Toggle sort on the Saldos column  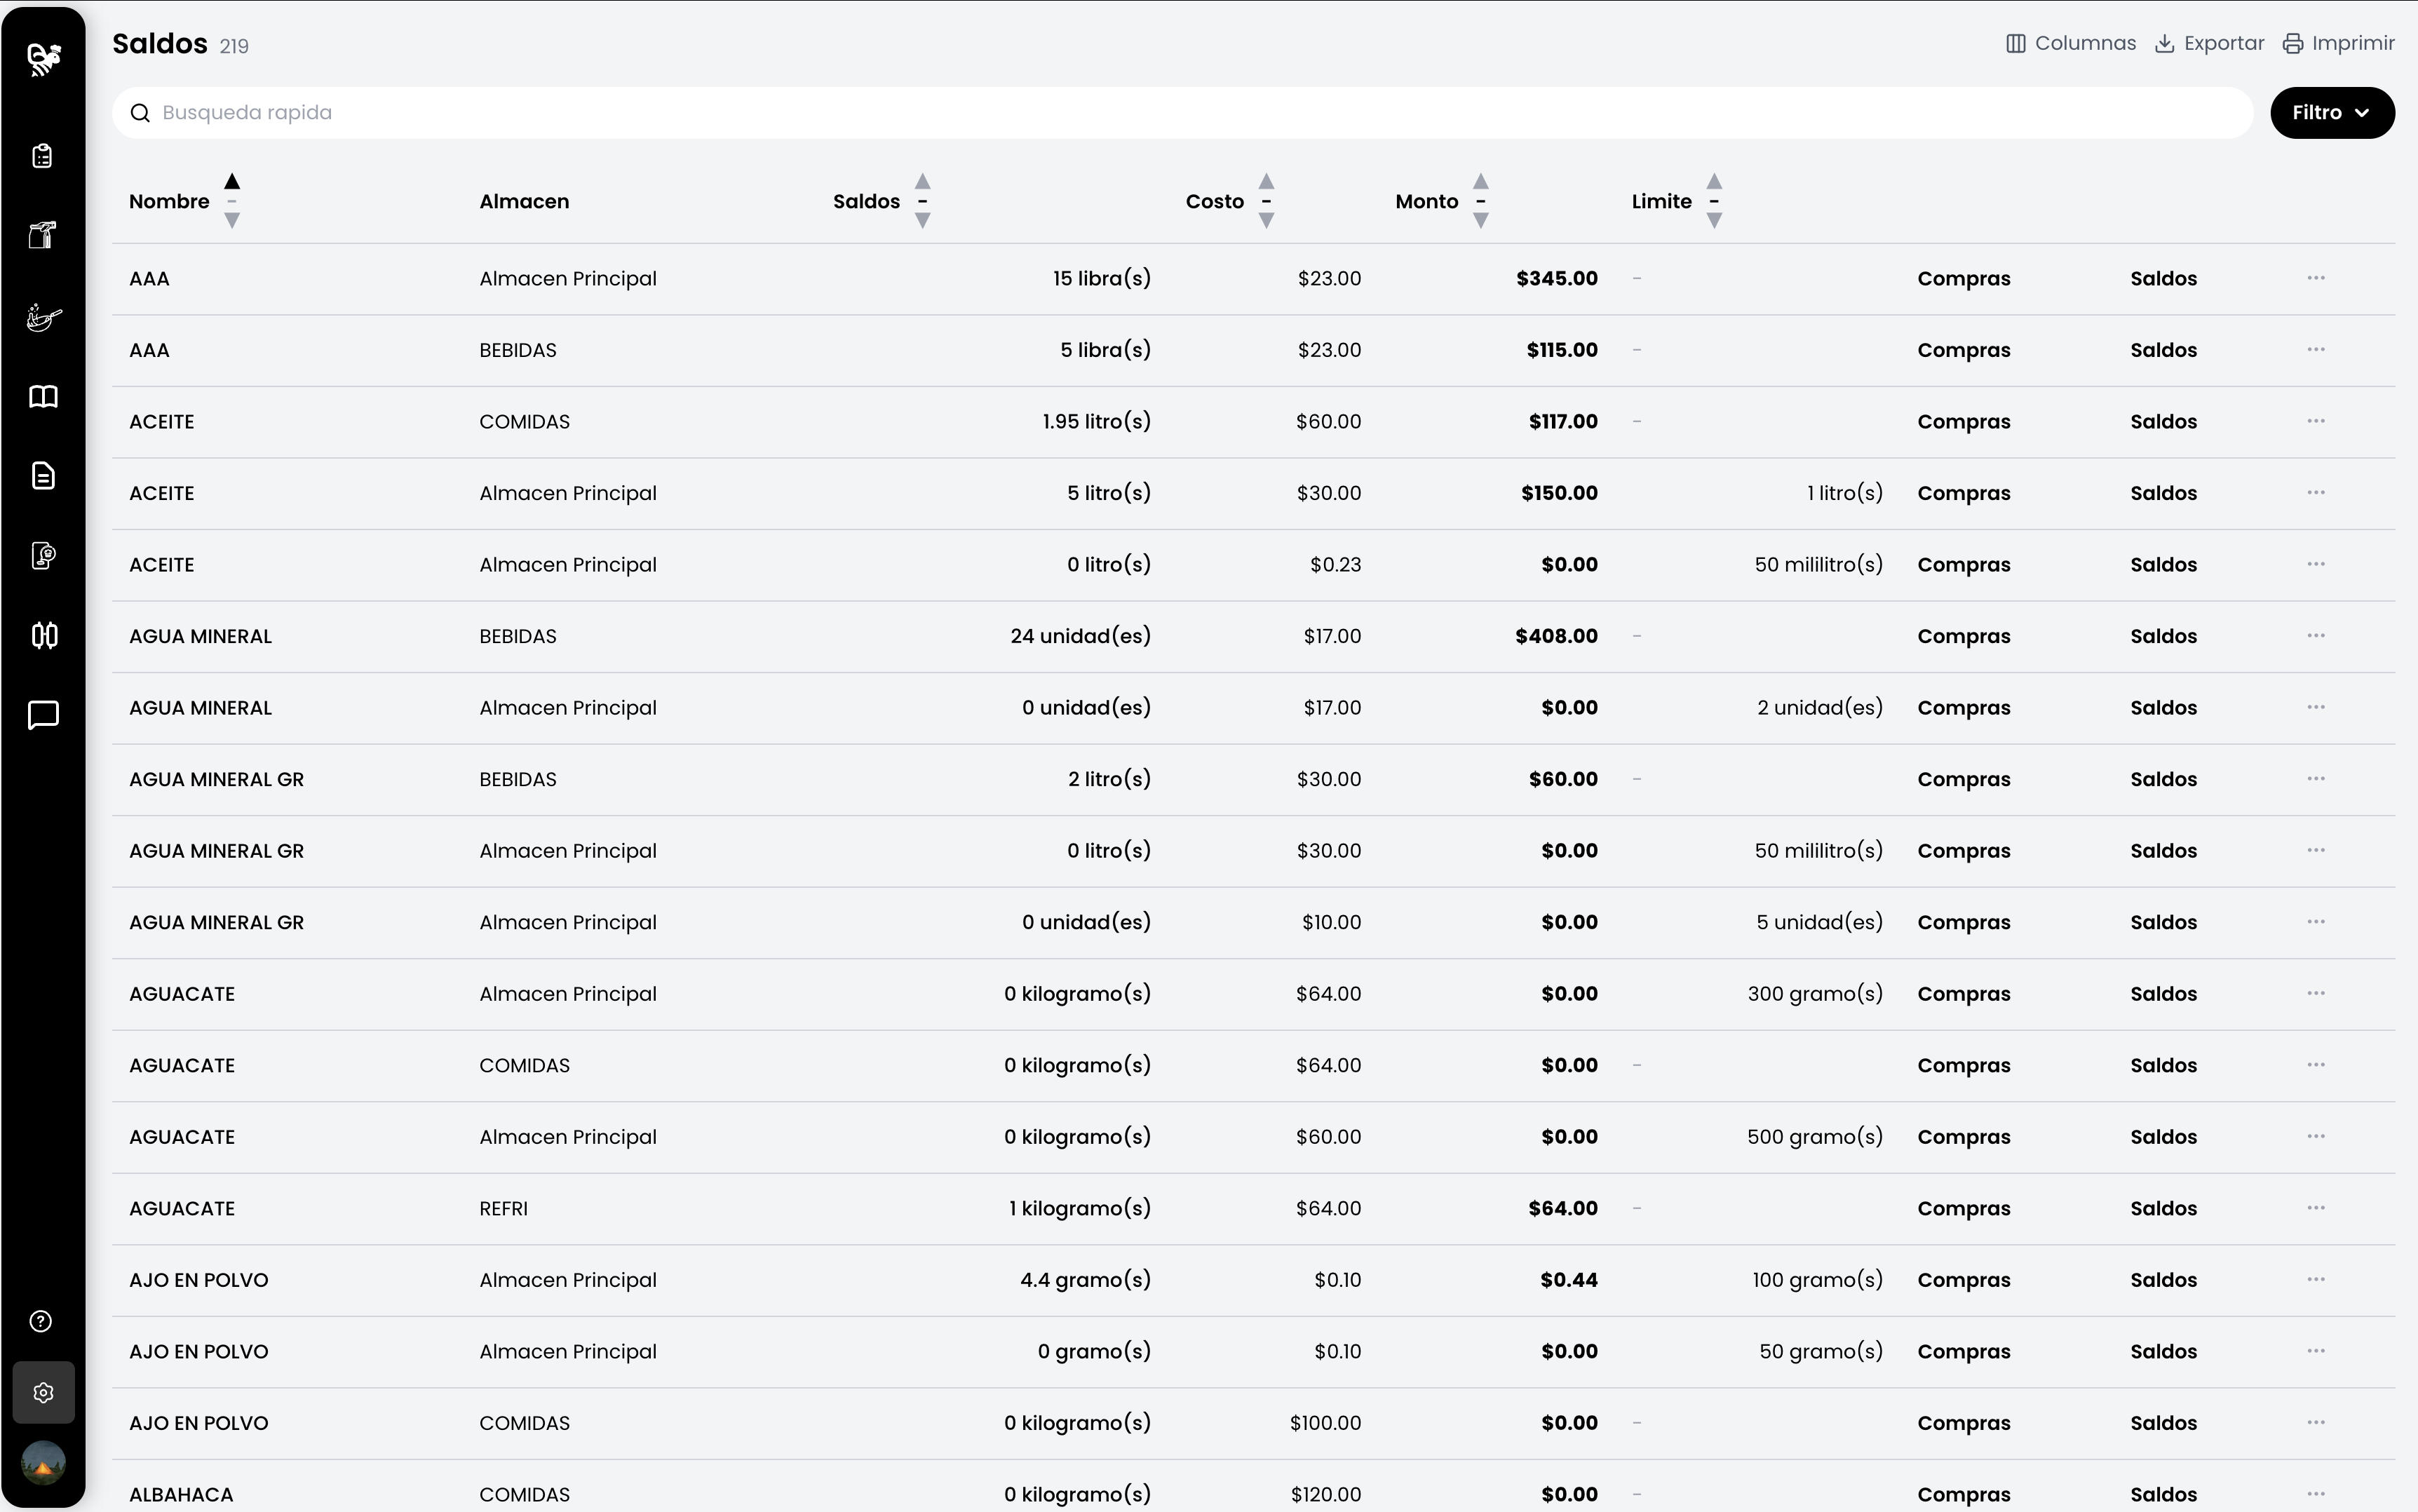(922, 201)
